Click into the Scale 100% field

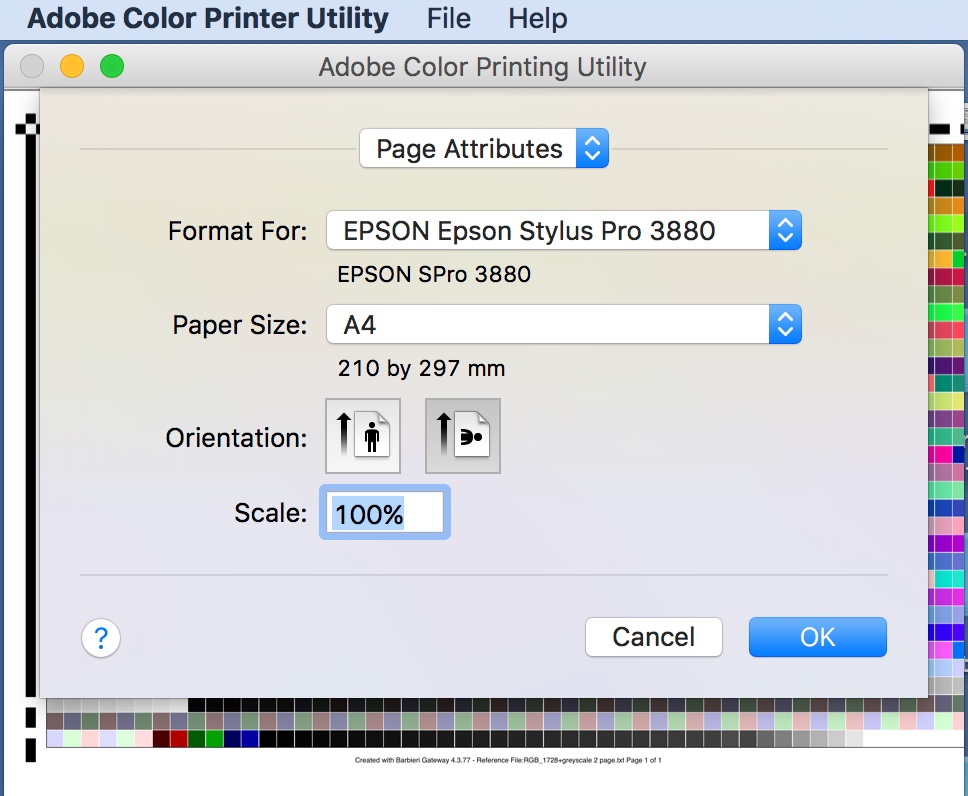tap(385, 513)
